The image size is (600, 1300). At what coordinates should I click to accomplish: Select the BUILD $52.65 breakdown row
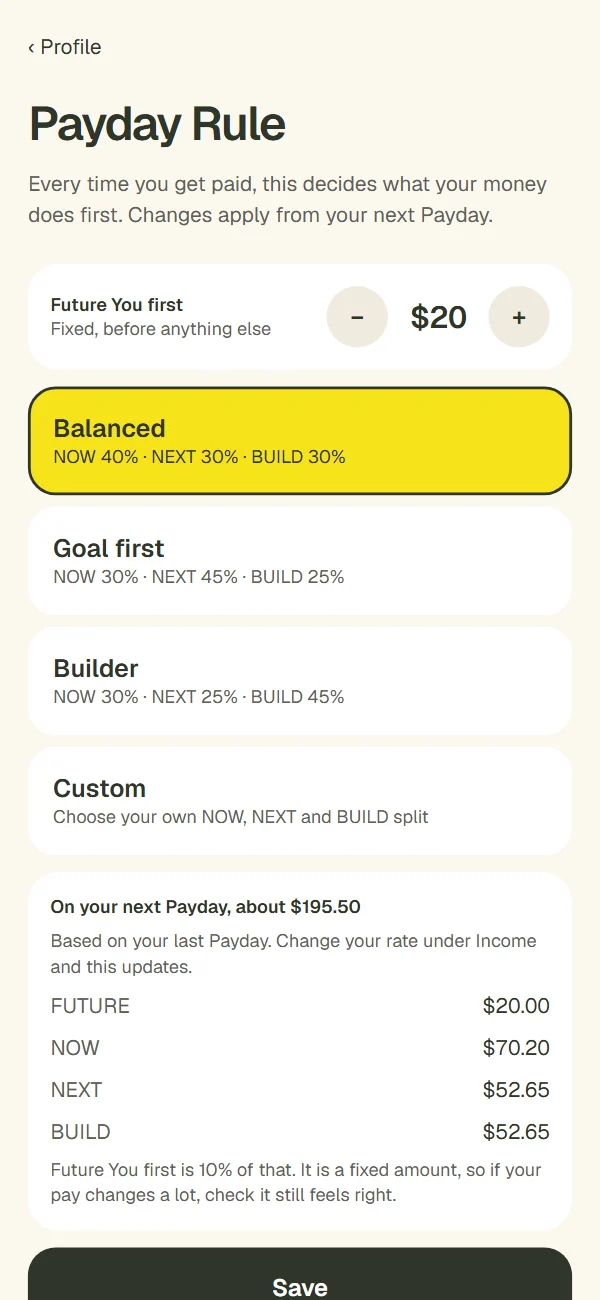(x=300, y=1132)
